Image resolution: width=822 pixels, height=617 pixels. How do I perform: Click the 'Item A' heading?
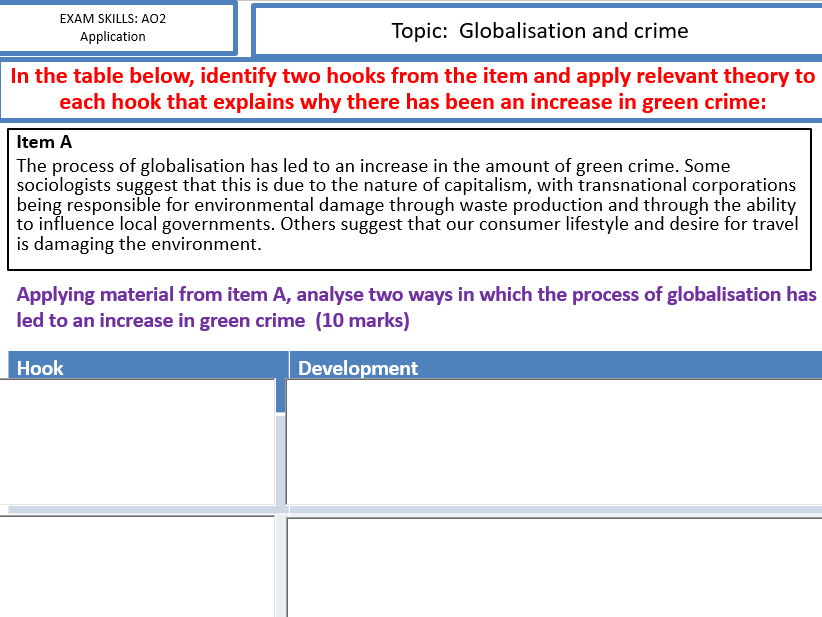point(44,142)
